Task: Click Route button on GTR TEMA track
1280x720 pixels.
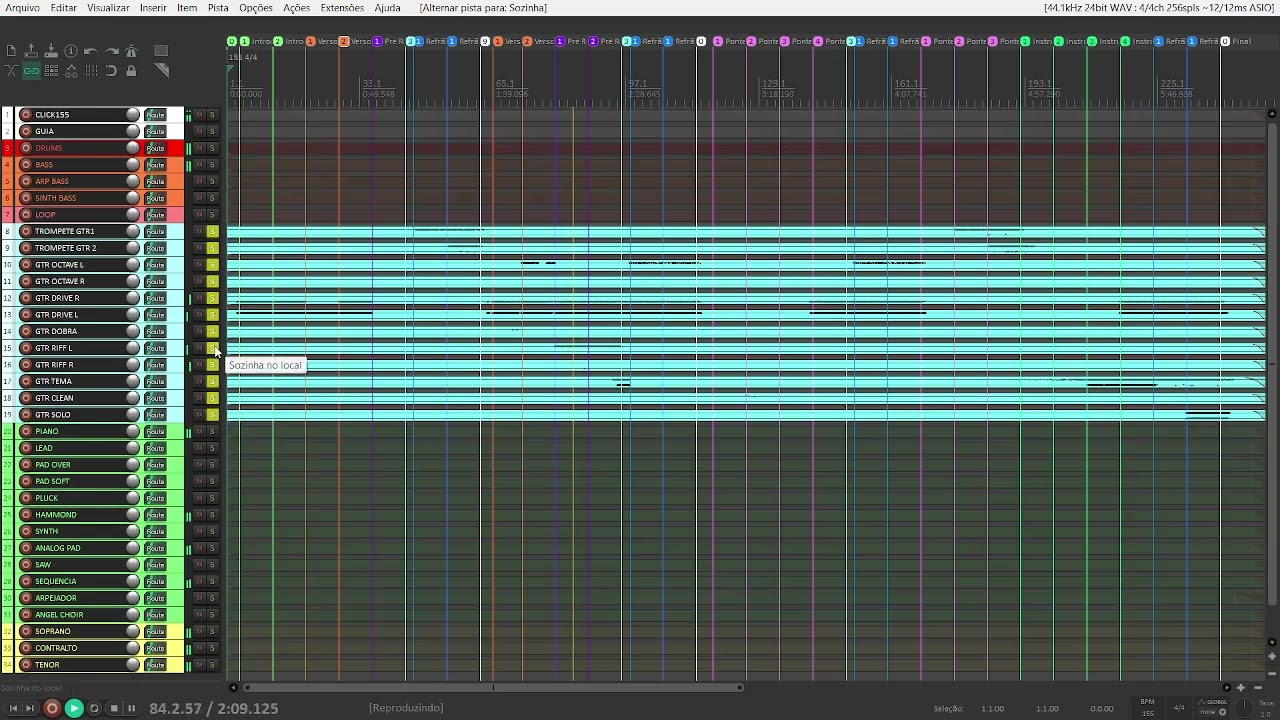Action: (155, 381)
